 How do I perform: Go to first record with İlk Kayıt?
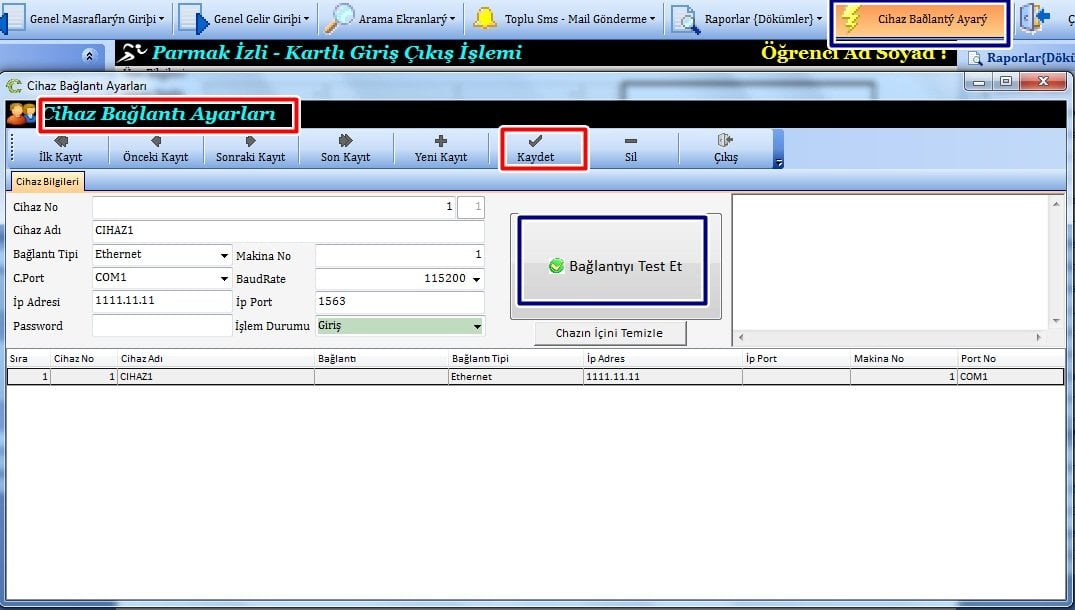60,148
